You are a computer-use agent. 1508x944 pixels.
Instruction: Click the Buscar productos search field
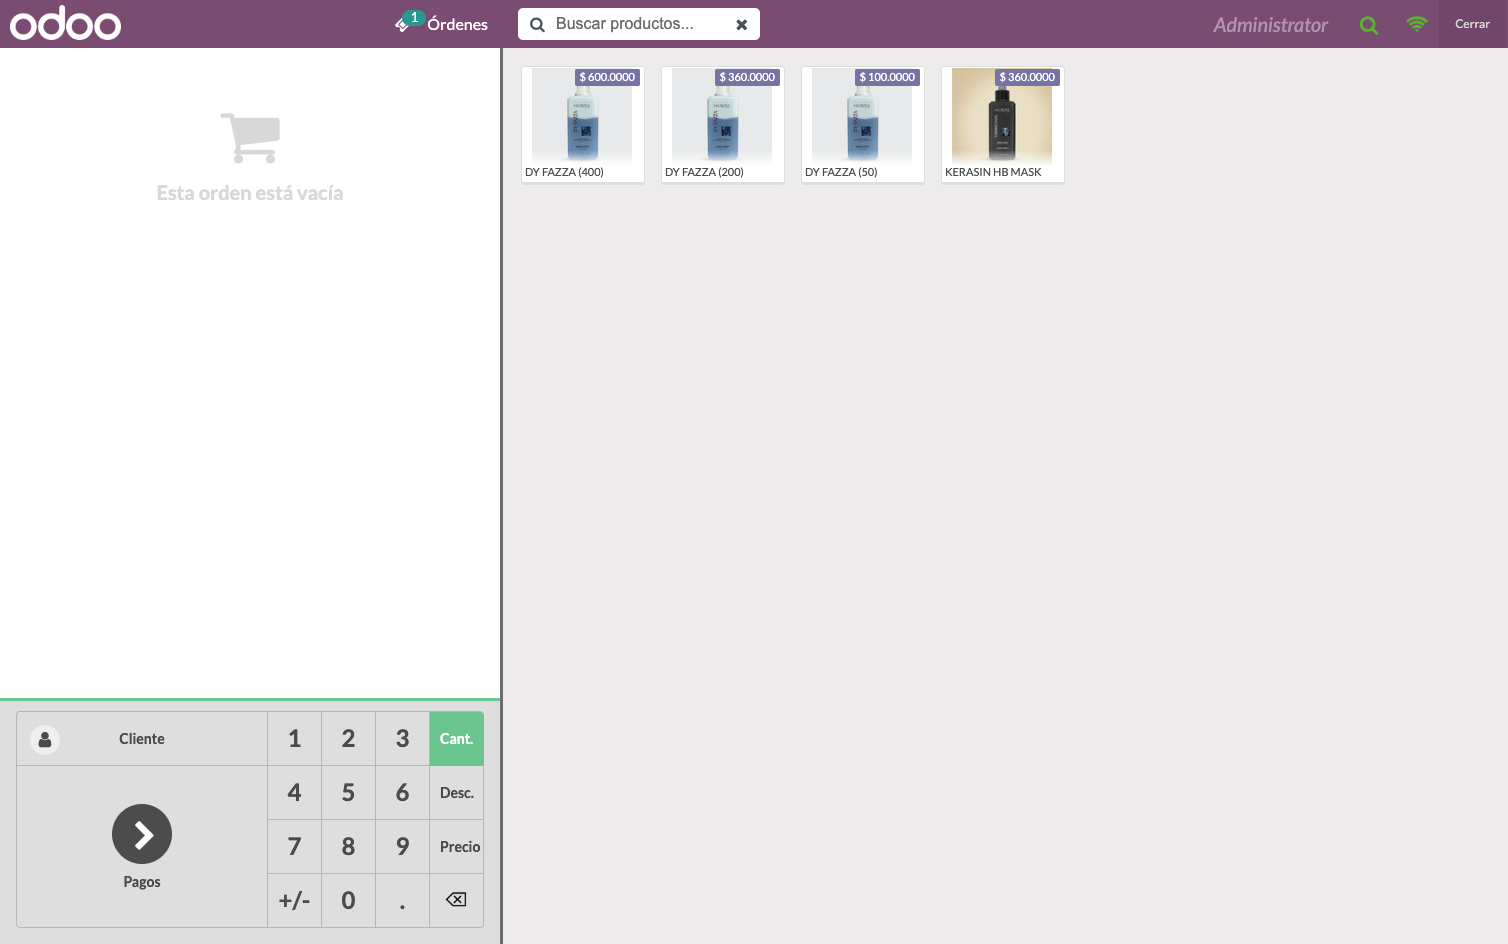click(639, 24)
